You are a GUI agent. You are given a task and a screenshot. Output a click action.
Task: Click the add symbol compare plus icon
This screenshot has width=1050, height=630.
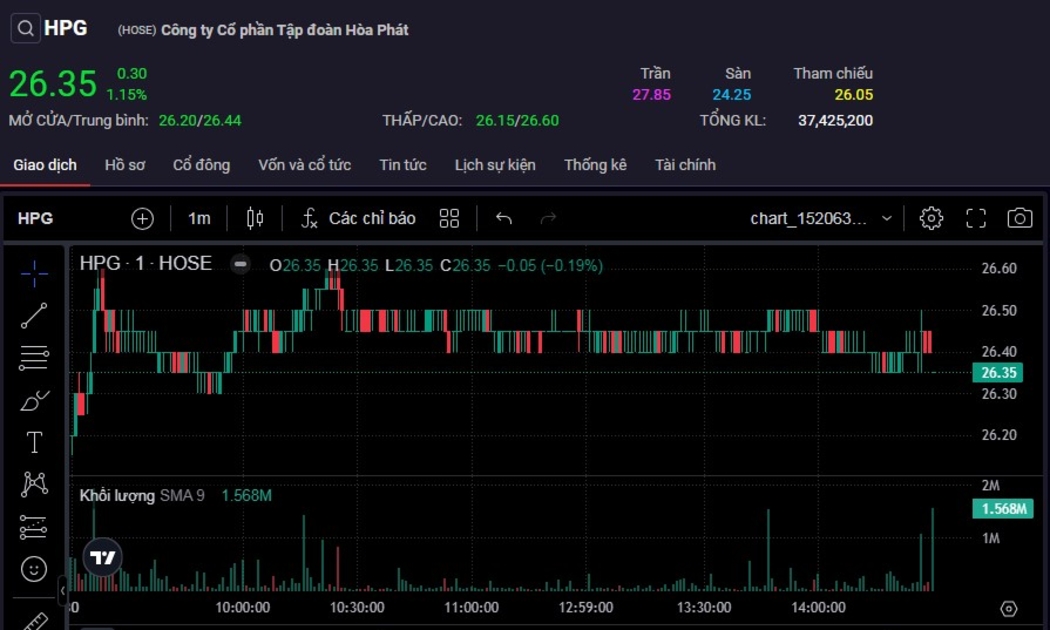point(143,218)
